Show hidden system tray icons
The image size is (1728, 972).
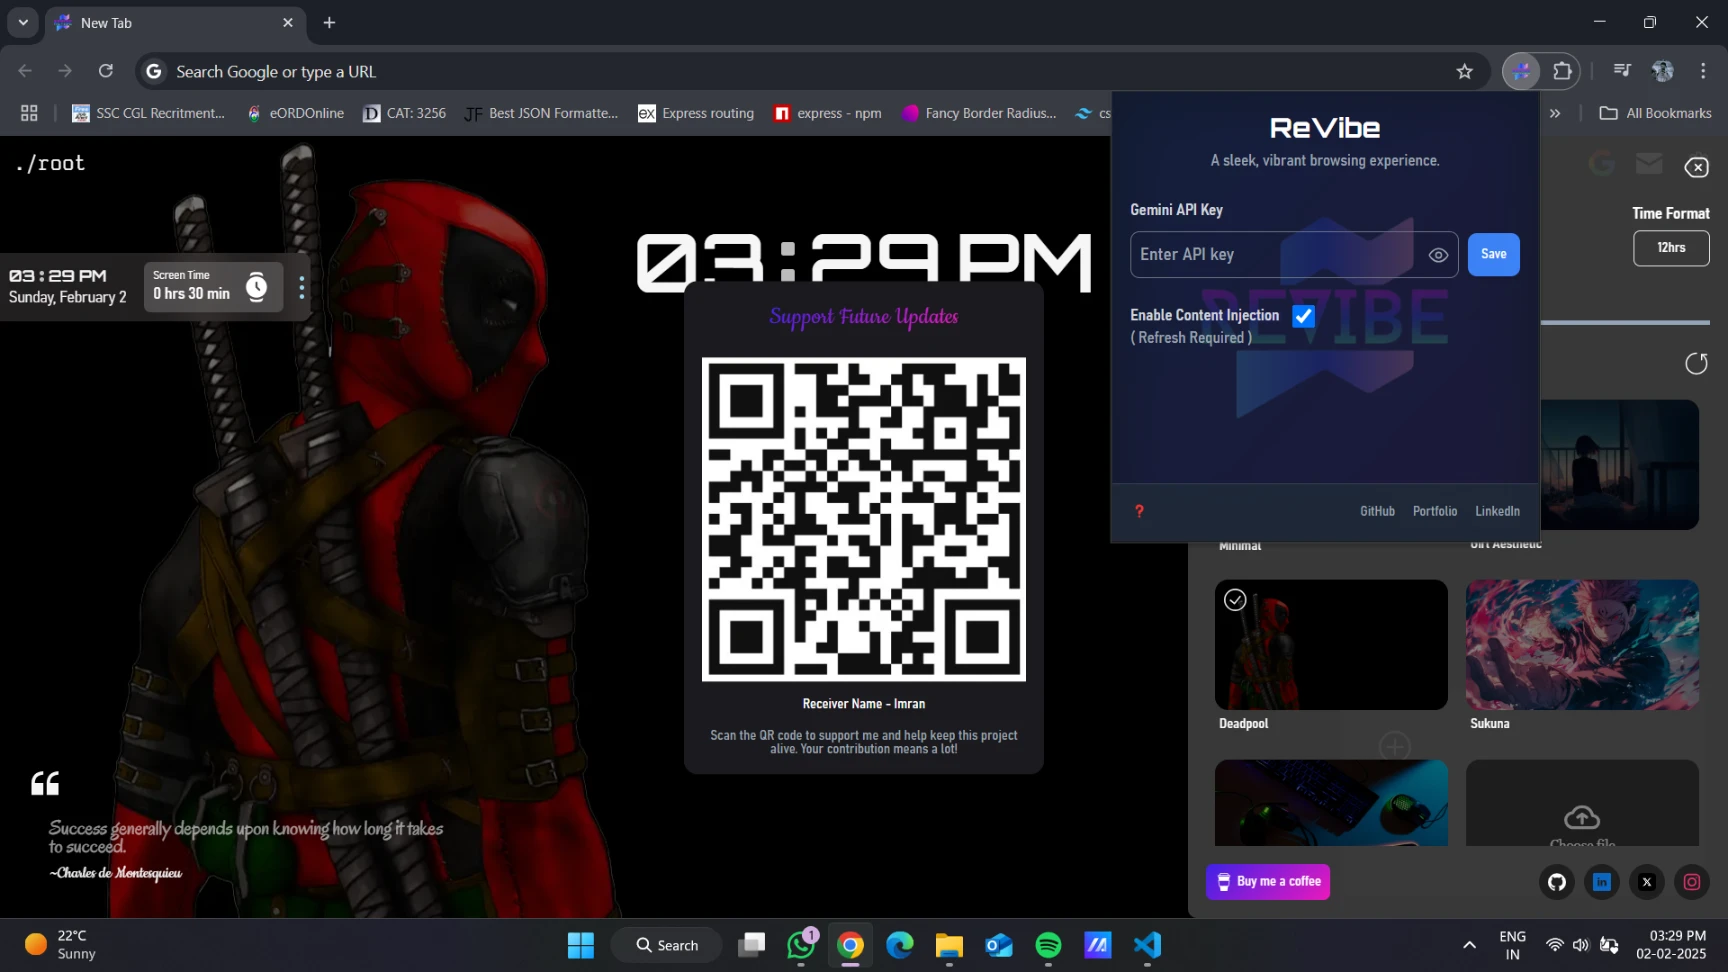(x=1469, y=945)
